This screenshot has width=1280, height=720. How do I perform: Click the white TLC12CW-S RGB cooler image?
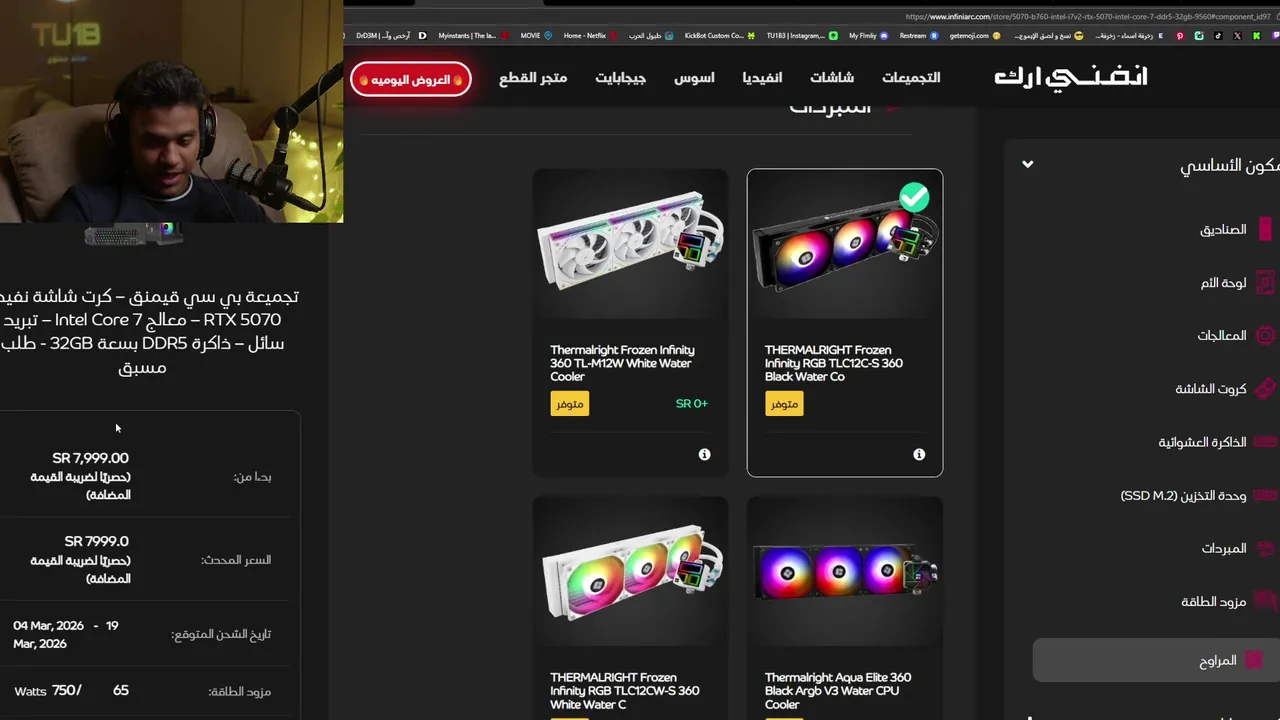click(x=630, y=573)
